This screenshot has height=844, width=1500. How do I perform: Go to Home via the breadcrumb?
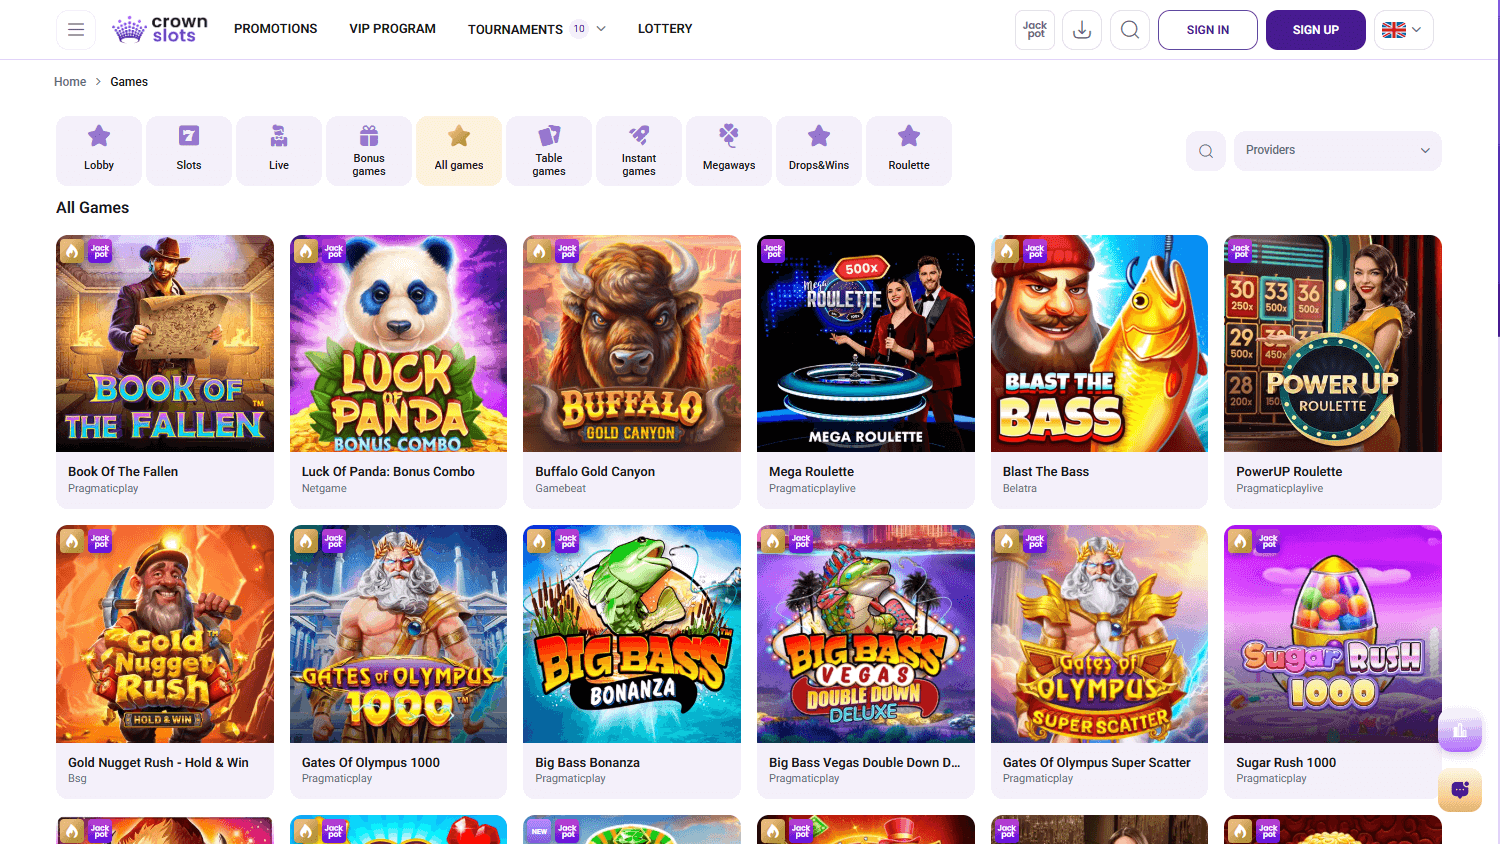point(70,81)
